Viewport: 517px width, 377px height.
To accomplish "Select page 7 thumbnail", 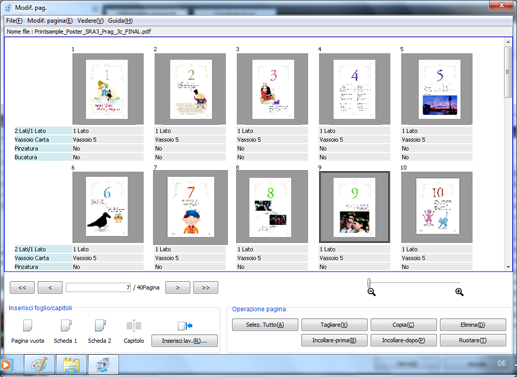I will (190, 207).
